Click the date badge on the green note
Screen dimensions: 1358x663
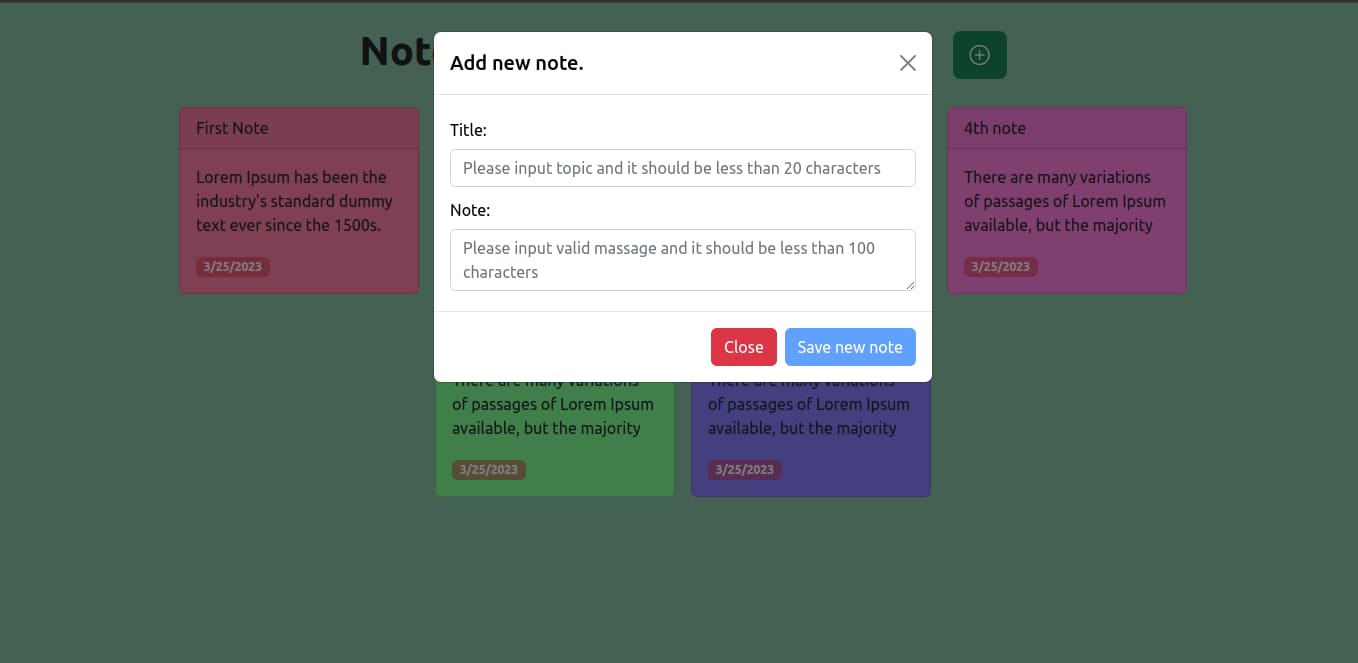(489, 469)
